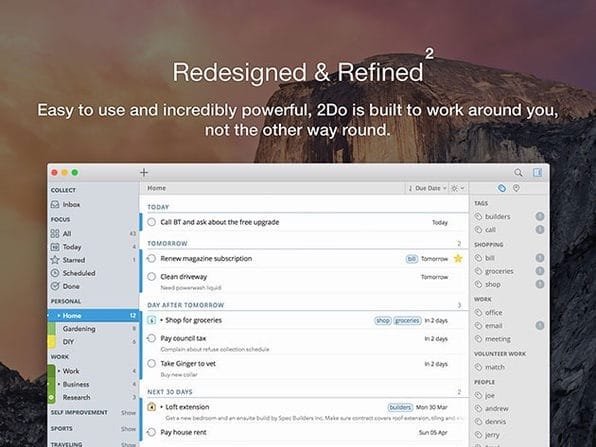The height and width of the screenshot is (447, 596).
Task: Click 'Complain about refuse collection schedule' note
Action: point(215,349)
